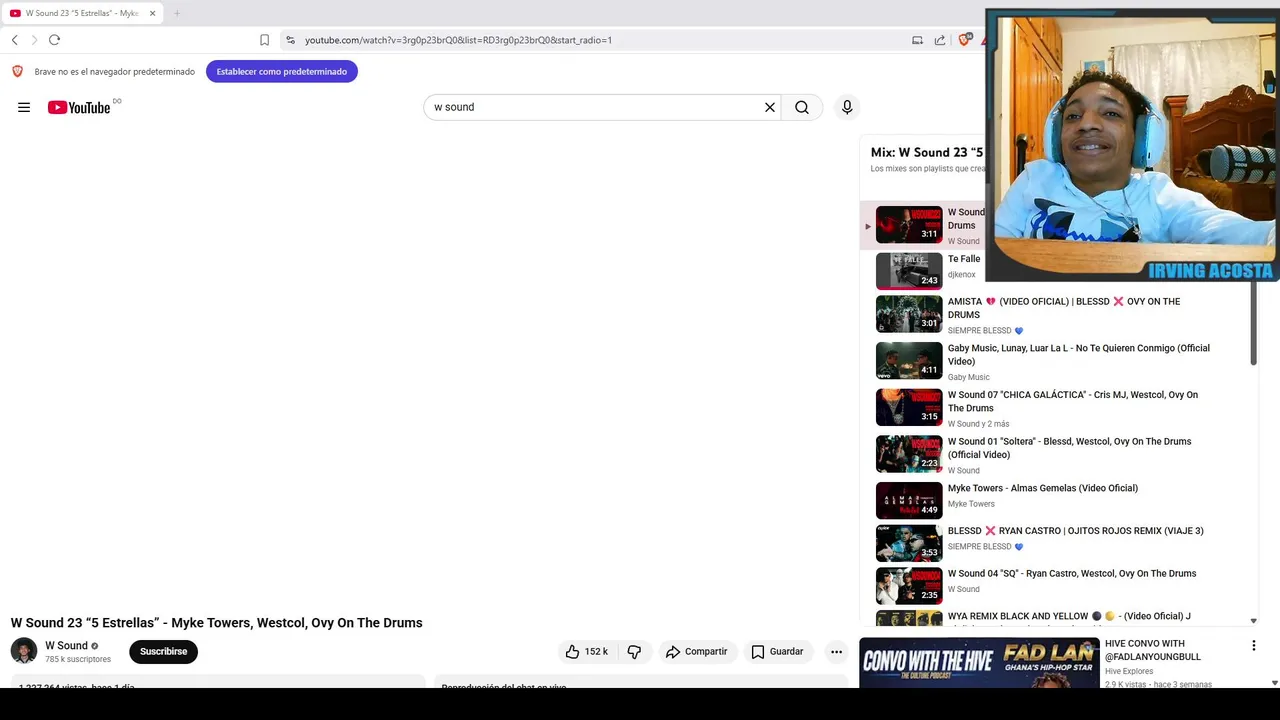This screenshot has width=1280, height=720.
Task: Go to the YouTube home logo
Action: coord(79,107)
